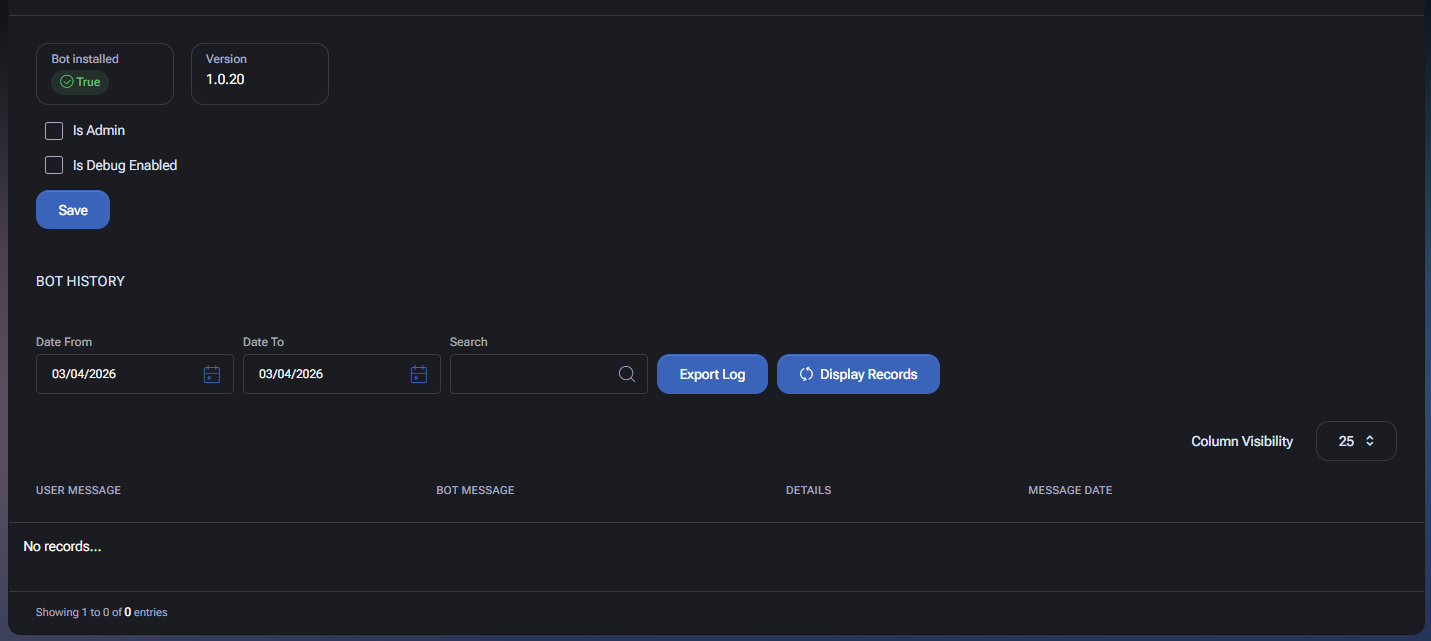Toggle the Is Debug Enabled checkbox

pyautogui.click(x=54, y=165)
